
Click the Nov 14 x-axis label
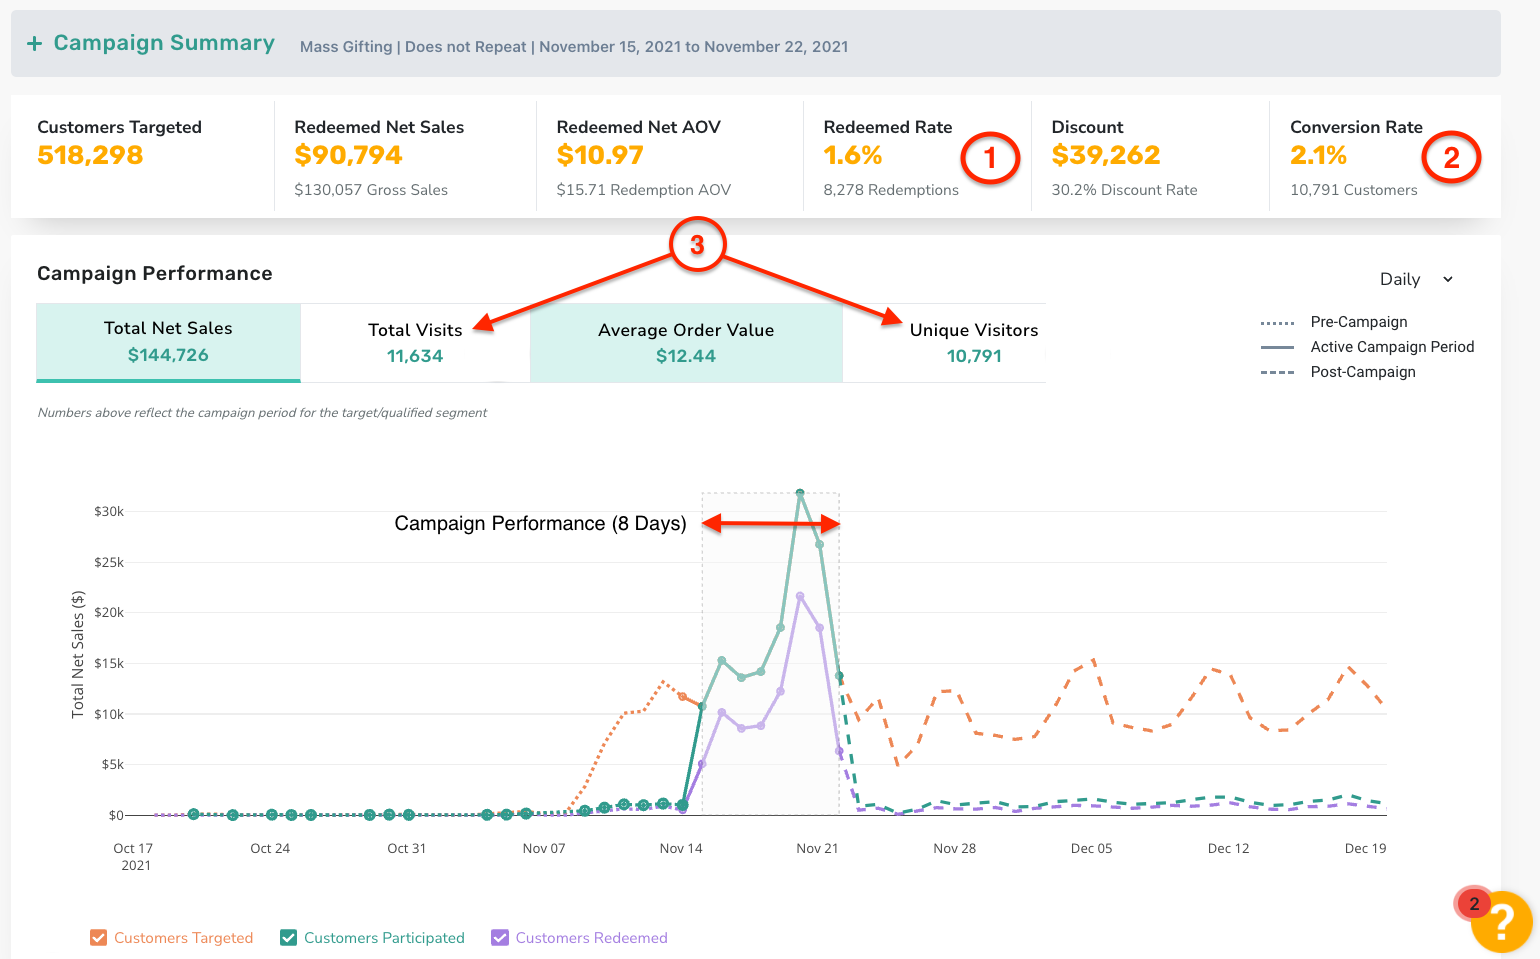[681, 849]
